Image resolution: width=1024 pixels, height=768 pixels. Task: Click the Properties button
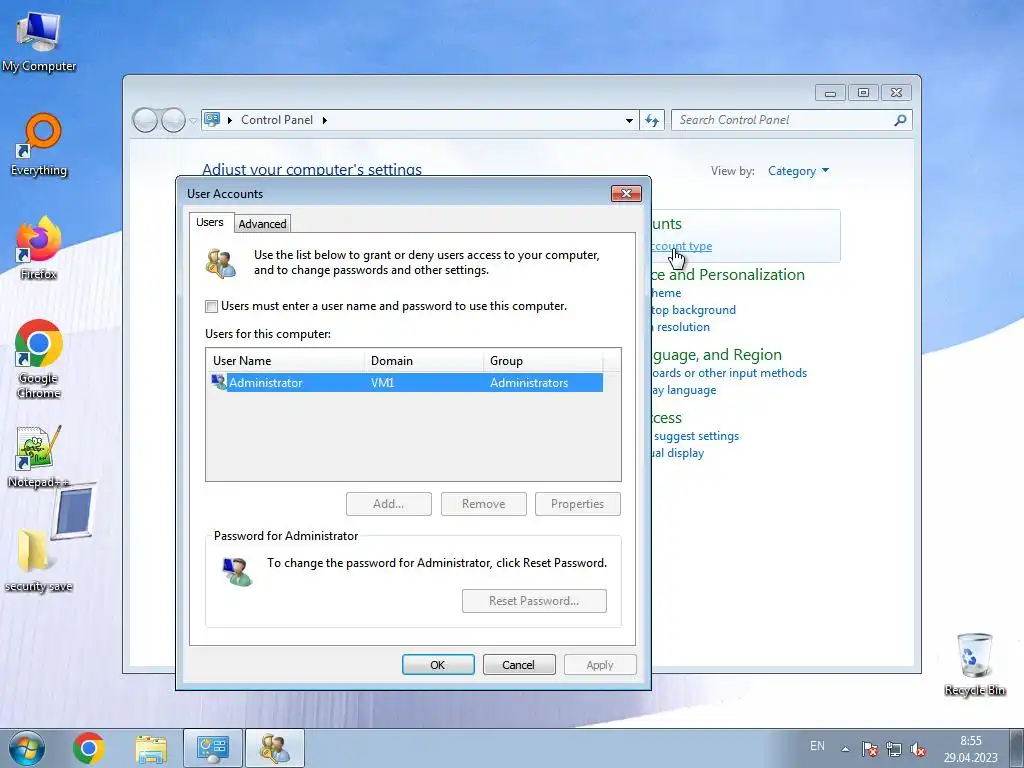pos(577,504)
